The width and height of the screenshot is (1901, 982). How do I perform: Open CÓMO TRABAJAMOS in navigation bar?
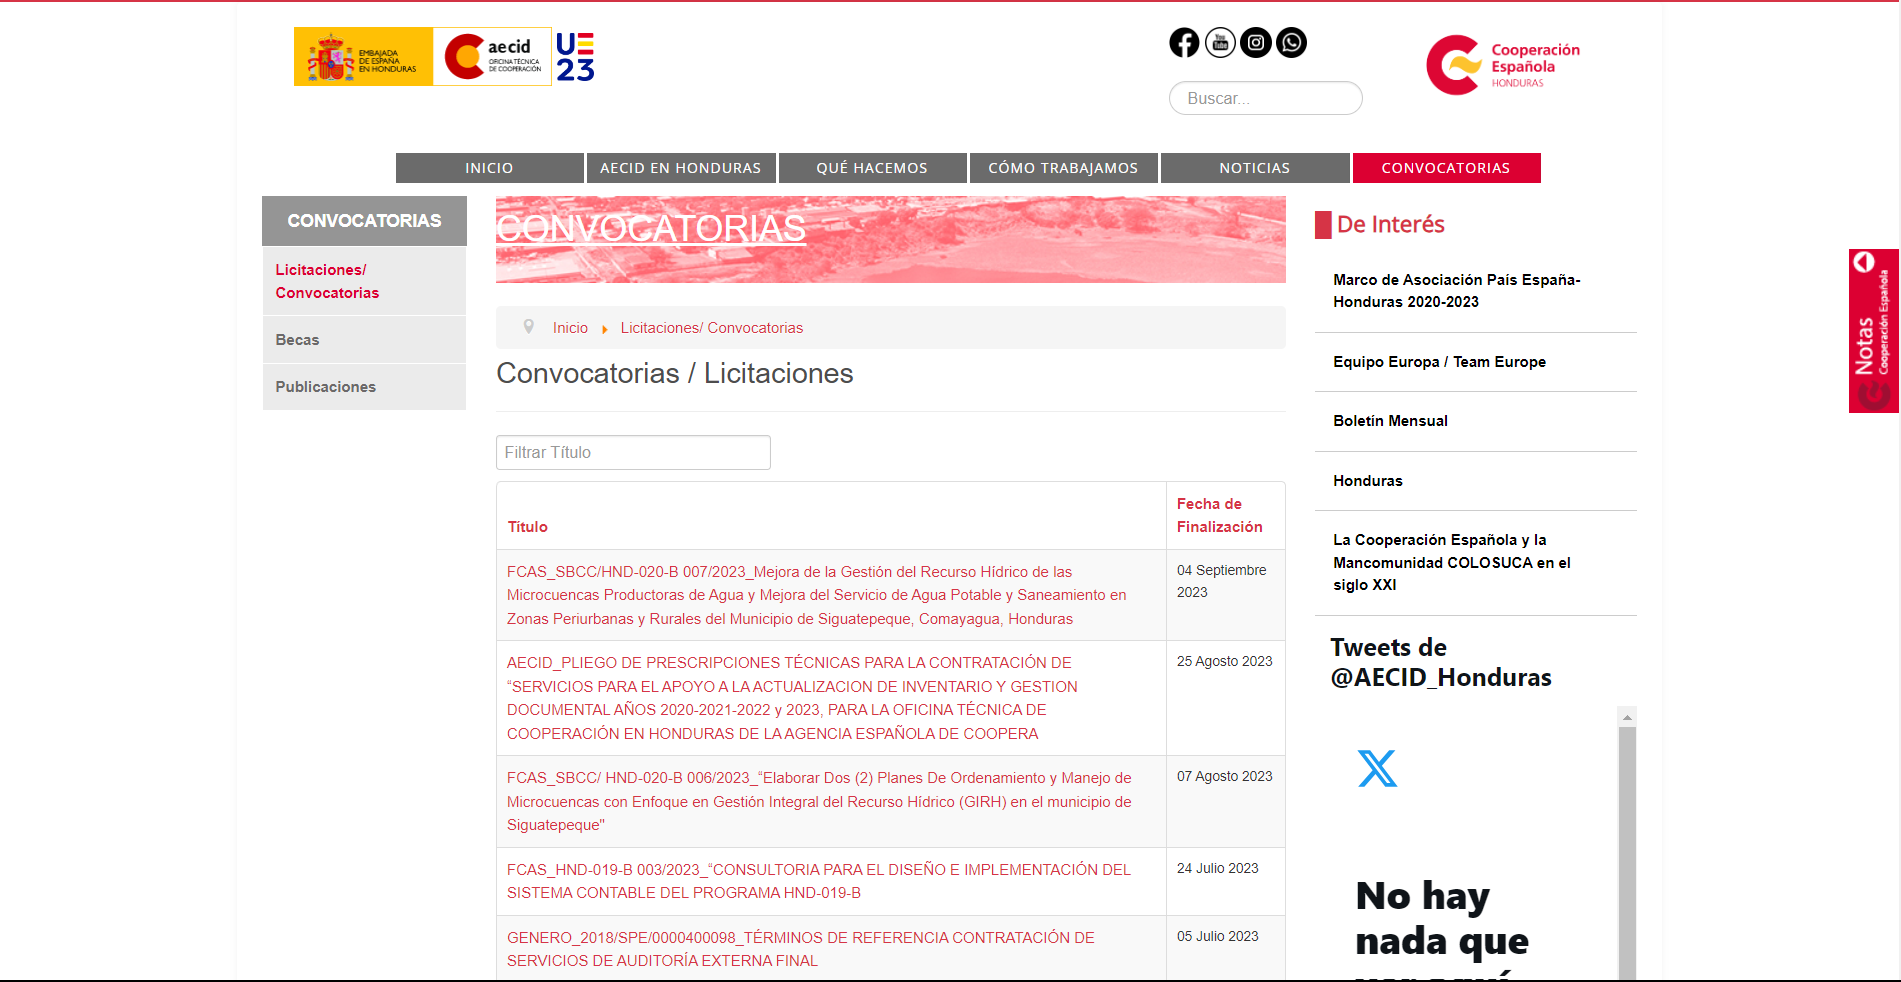point(1063,168)
